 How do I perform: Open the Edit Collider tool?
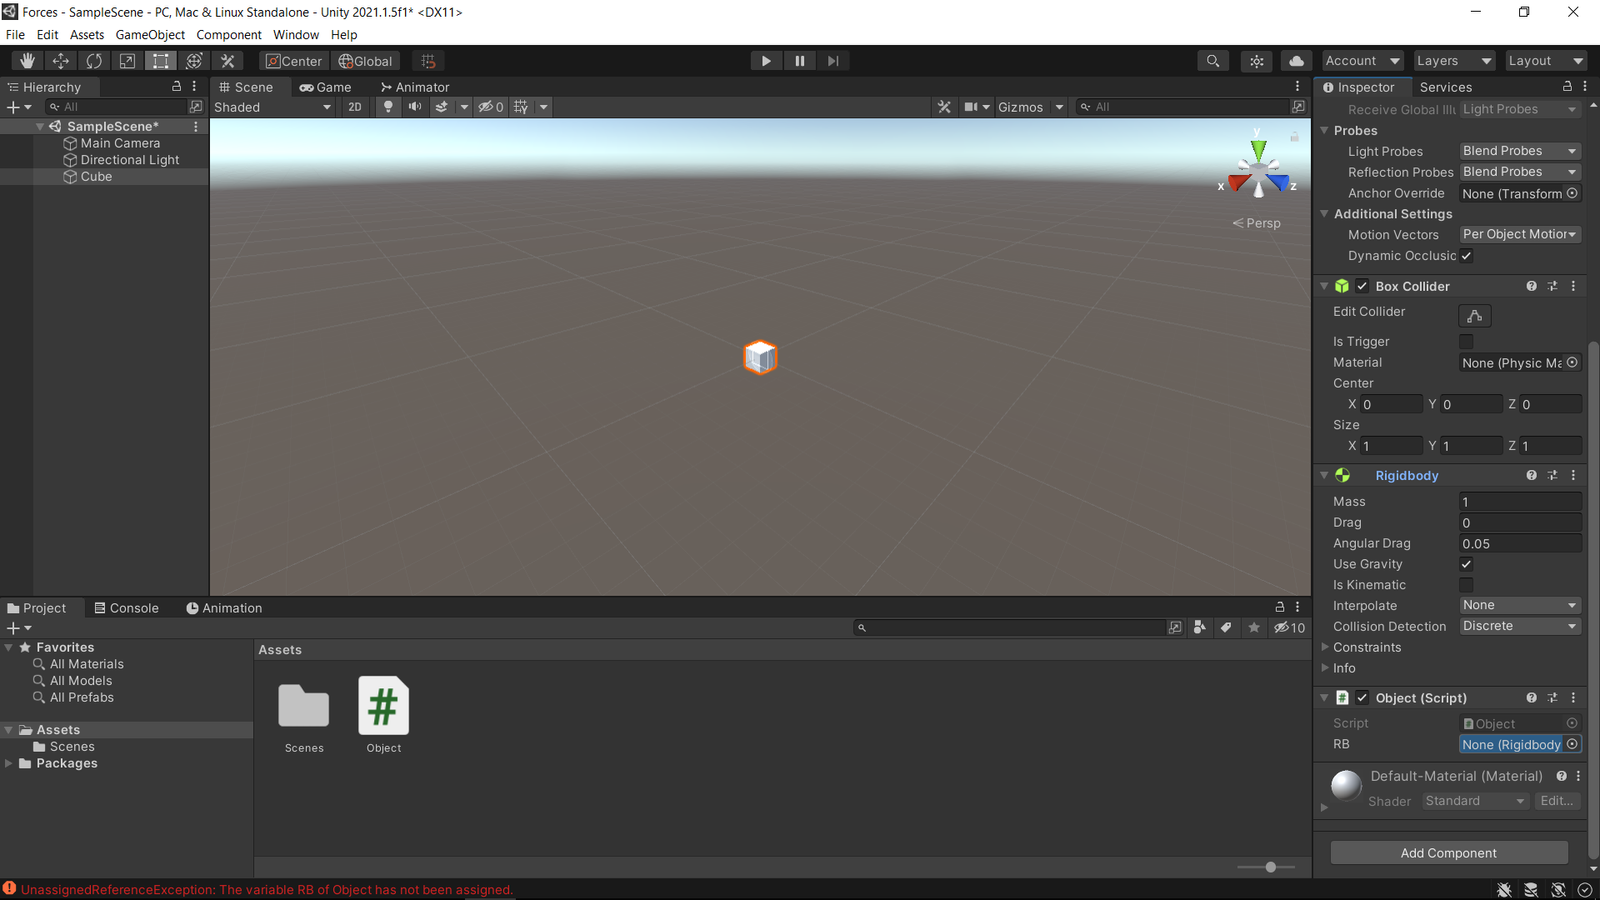(x=1474, y=316)
